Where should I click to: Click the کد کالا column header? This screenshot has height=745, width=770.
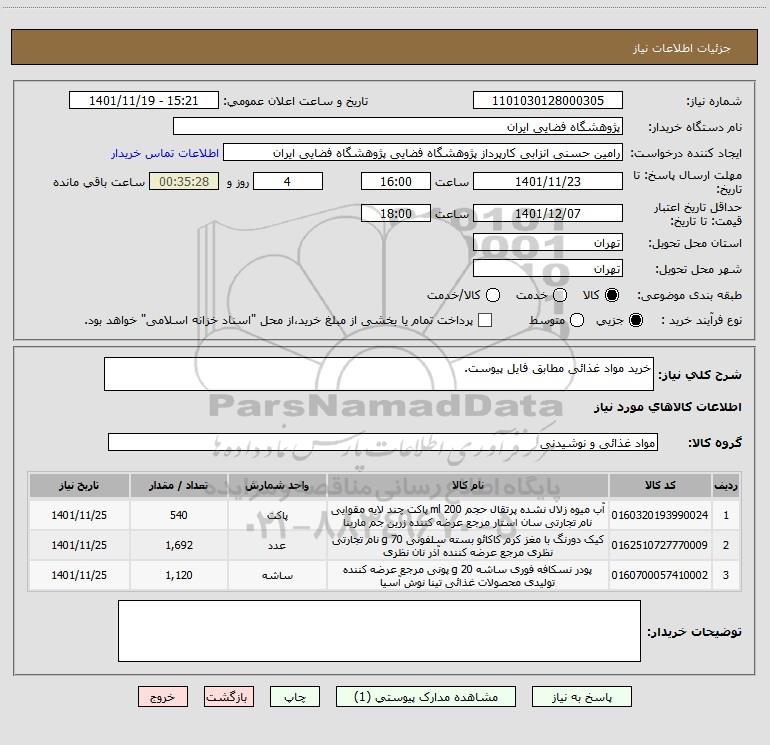tap(660, 485)
